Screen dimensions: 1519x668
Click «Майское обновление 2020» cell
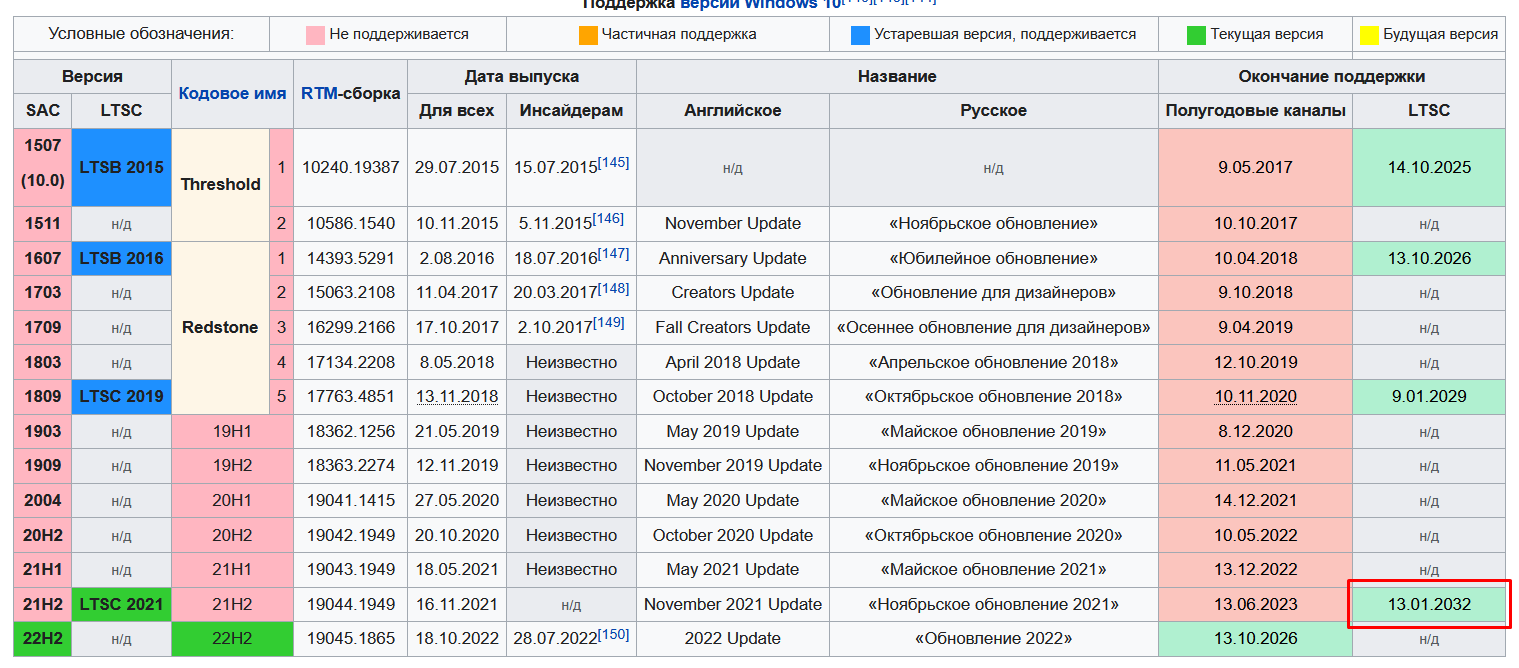point(993,500)
